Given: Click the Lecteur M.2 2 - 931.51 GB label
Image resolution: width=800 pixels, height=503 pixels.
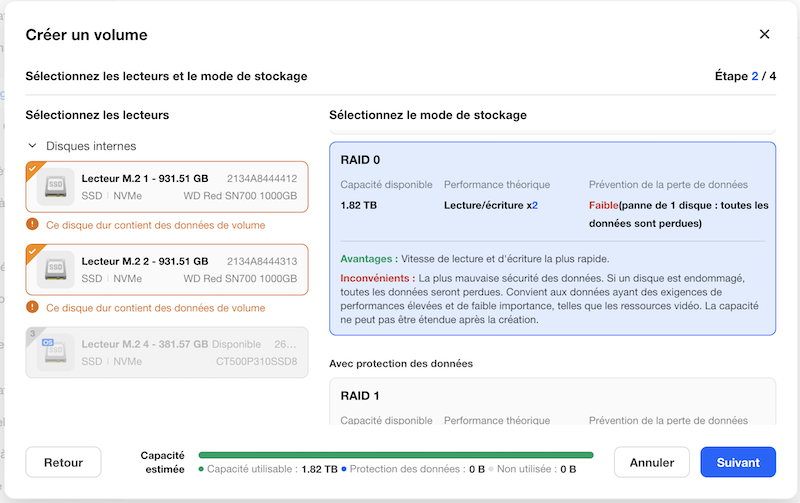Looking at the screenshot, I should click(x=145, y=261).
